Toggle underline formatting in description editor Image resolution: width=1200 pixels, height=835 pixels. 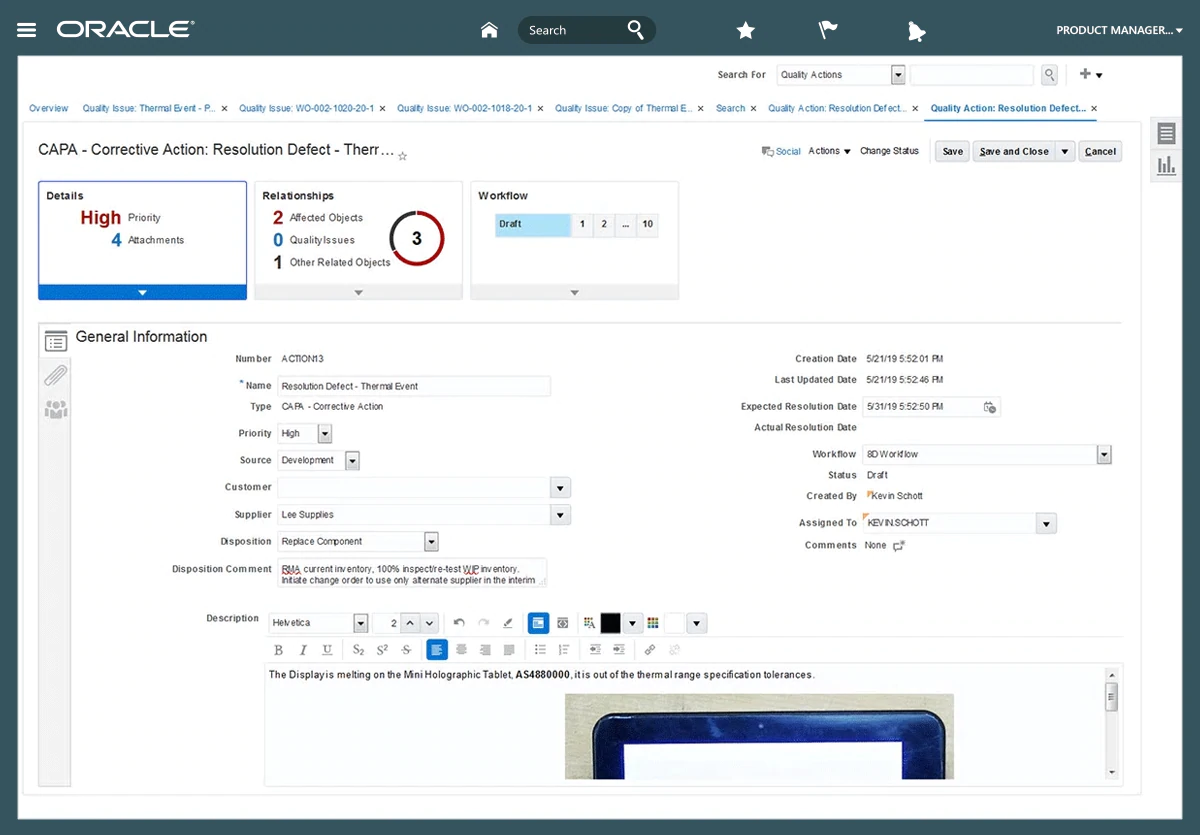point(327,650)
